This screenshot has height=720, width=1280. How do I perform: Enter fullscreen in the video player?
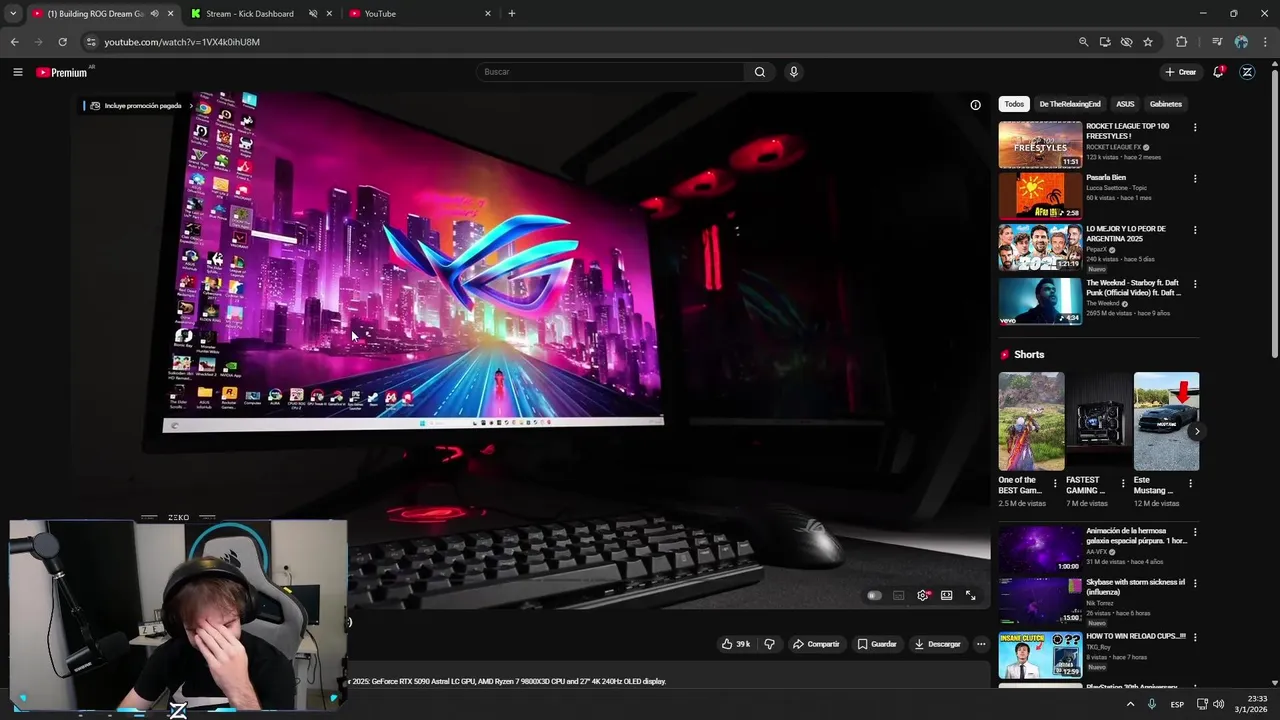pos(970,595)
